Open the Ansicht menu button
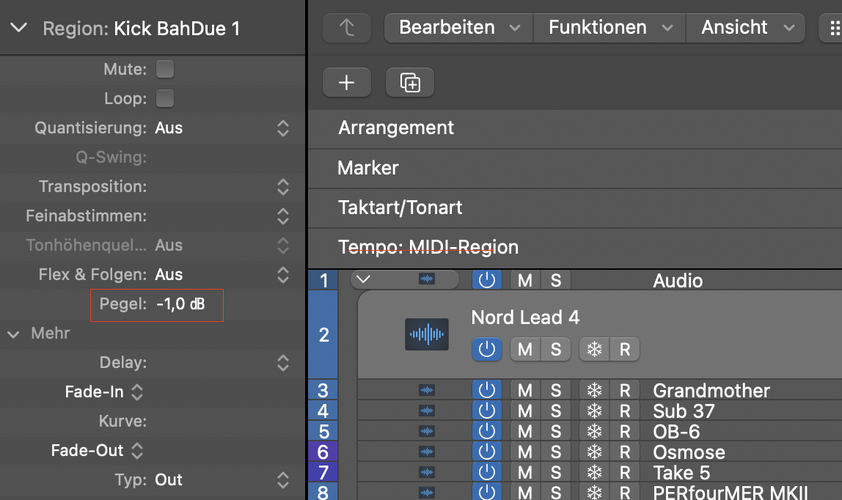This screenshot has height=500, width=842. (x=746, y=28)
